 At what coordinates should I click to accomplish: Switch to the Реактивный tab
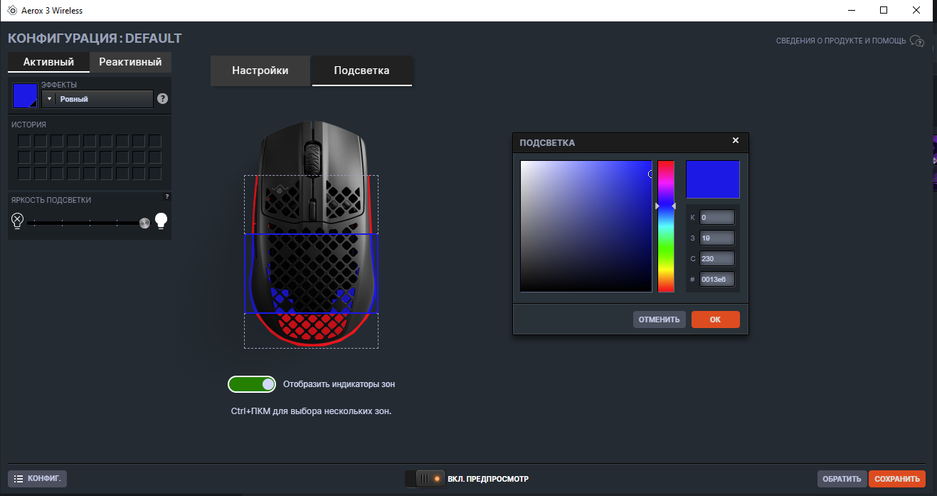click(130, 62)
